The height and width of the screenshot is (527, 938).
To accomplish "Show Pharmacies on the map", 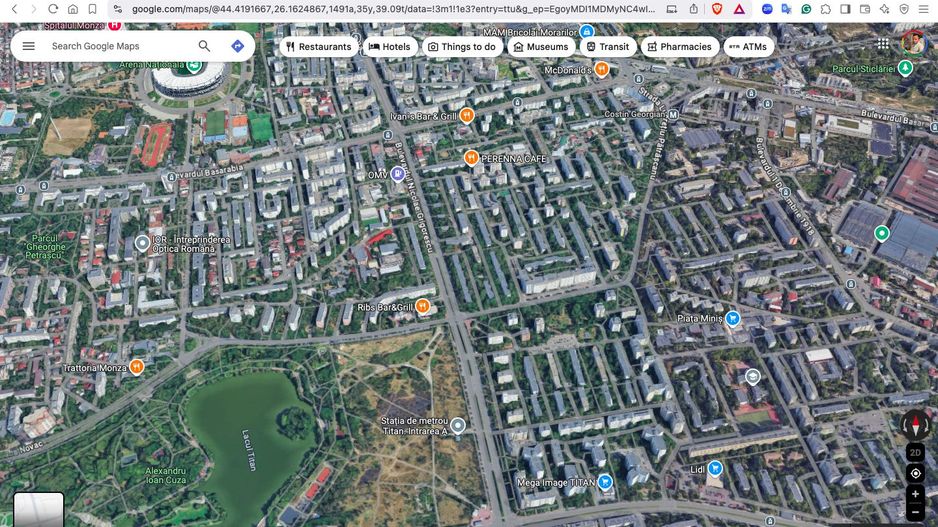I will point(680,47).
